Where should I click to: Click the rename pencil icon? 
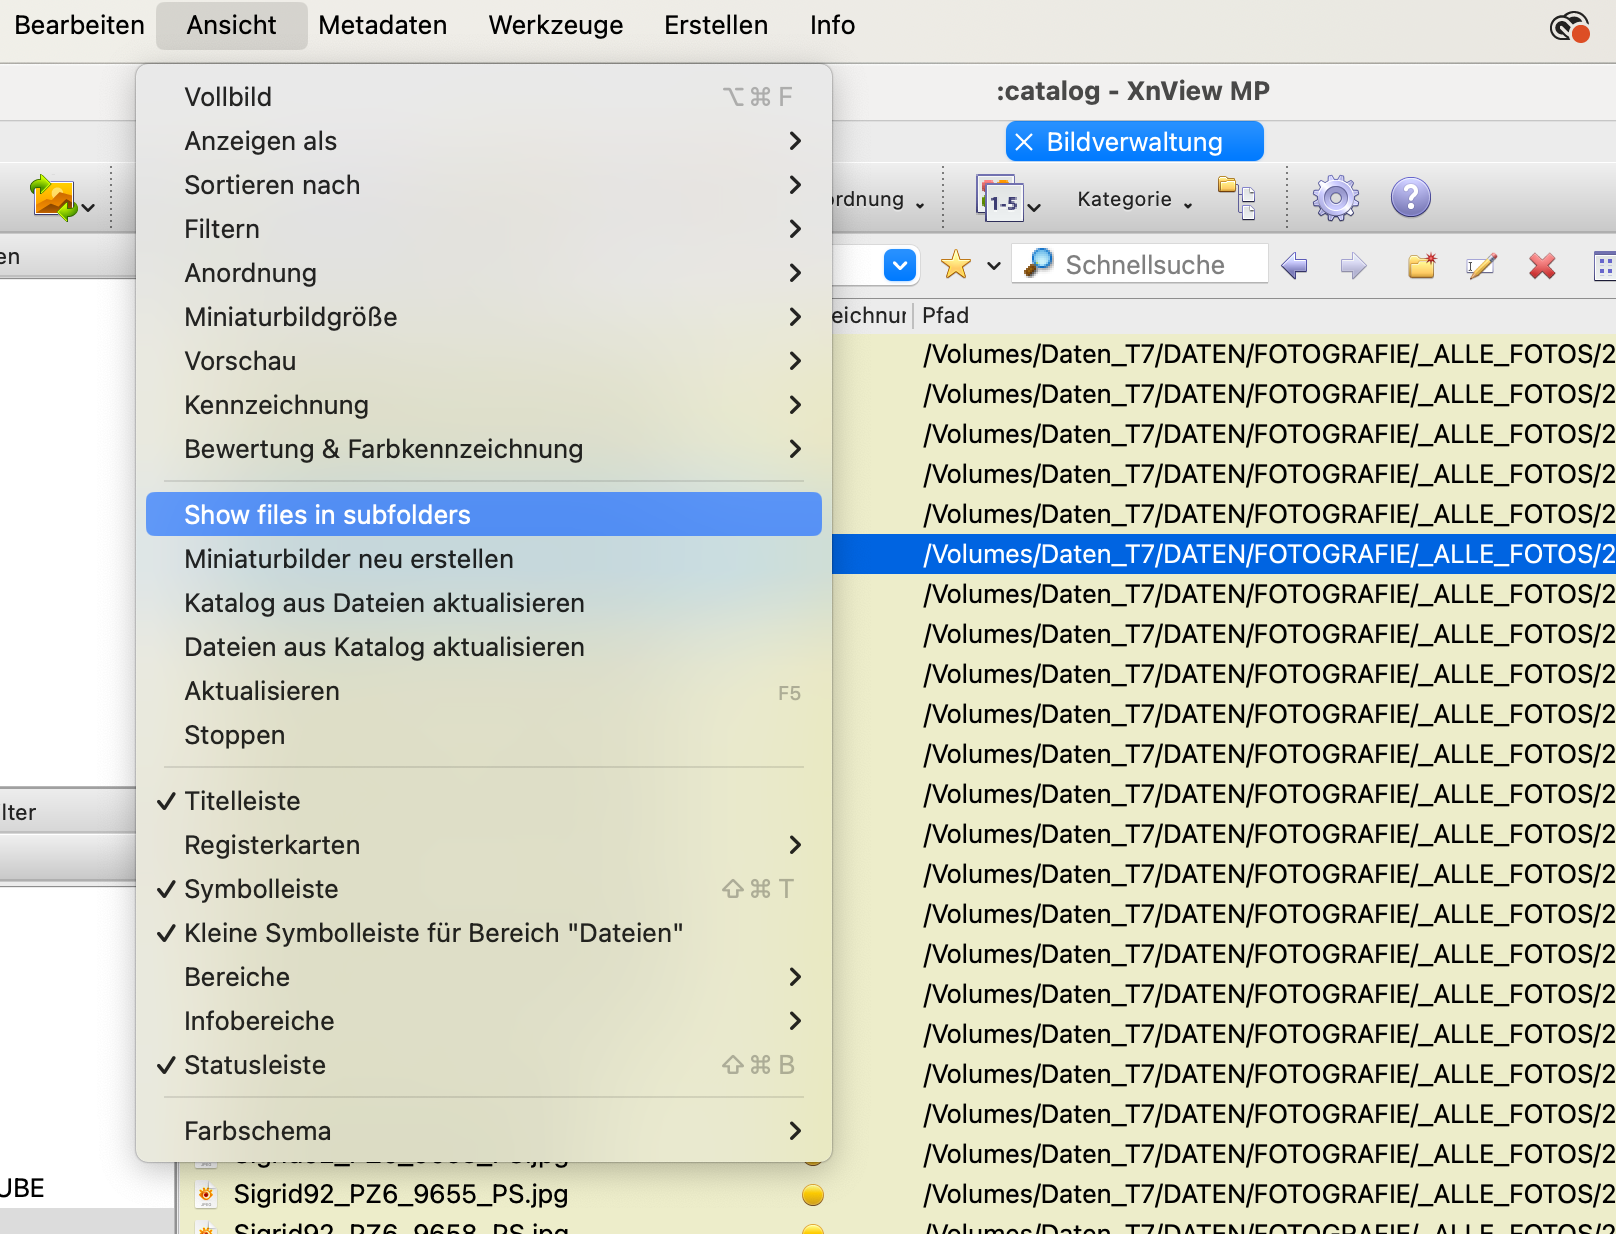pyautogui.click(x=1481, y=266)
